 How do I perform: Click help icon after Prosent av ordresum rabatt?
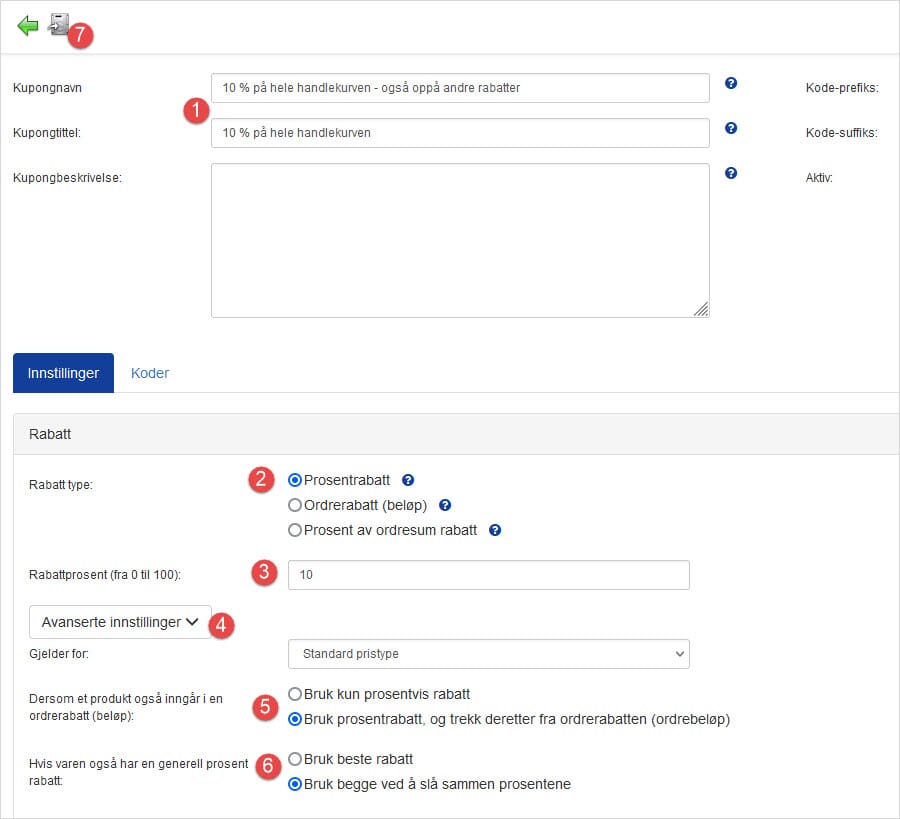pyautogui.click(x=495, y=530)
